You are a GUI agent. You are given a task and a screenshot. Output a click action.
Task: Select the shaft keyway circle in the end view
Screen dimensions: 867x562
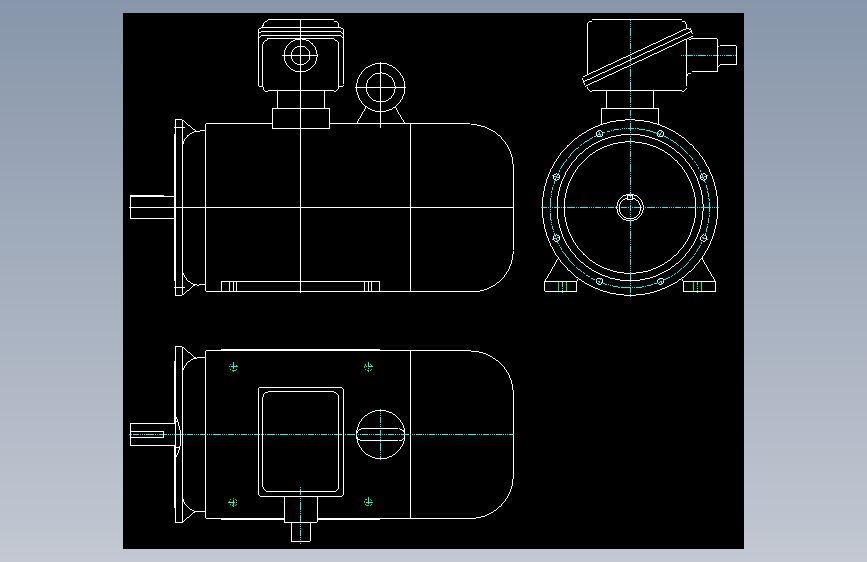coord(630,207)
